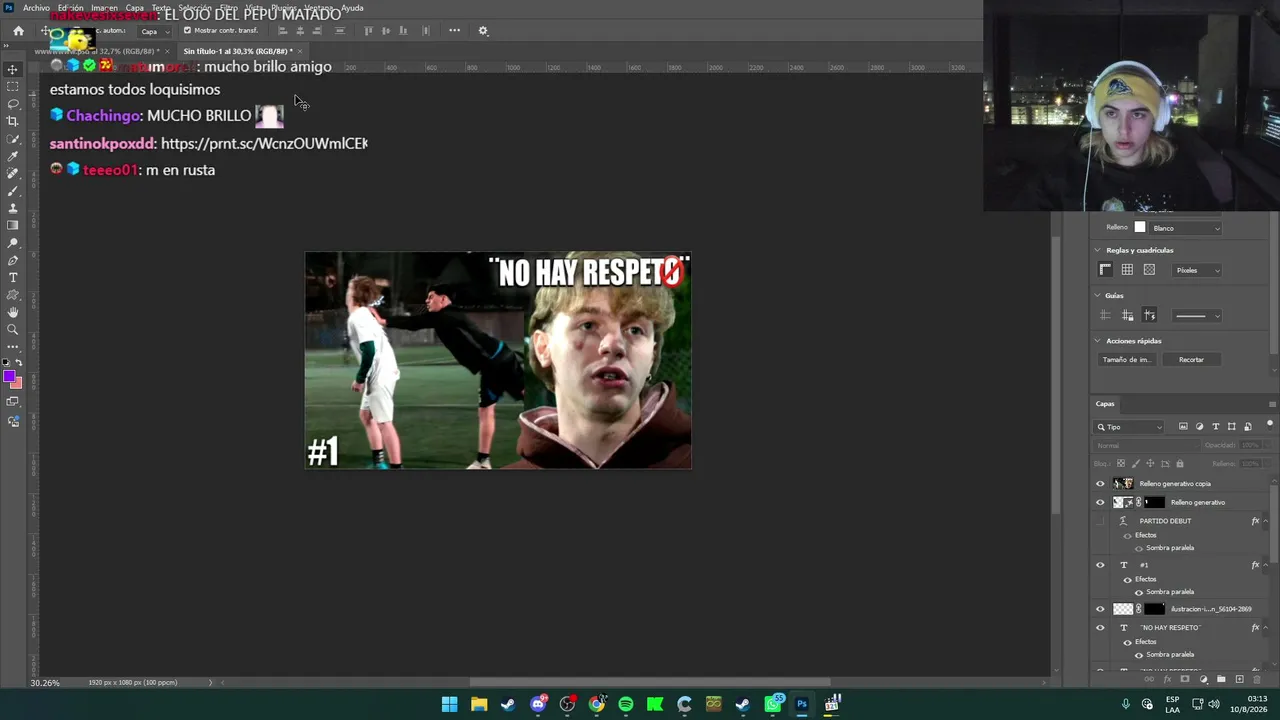This screenshot has width=1280, height=720.
Task: Select the Eyedropper tool
Action: pyautogui.click(x=13, y=156)
